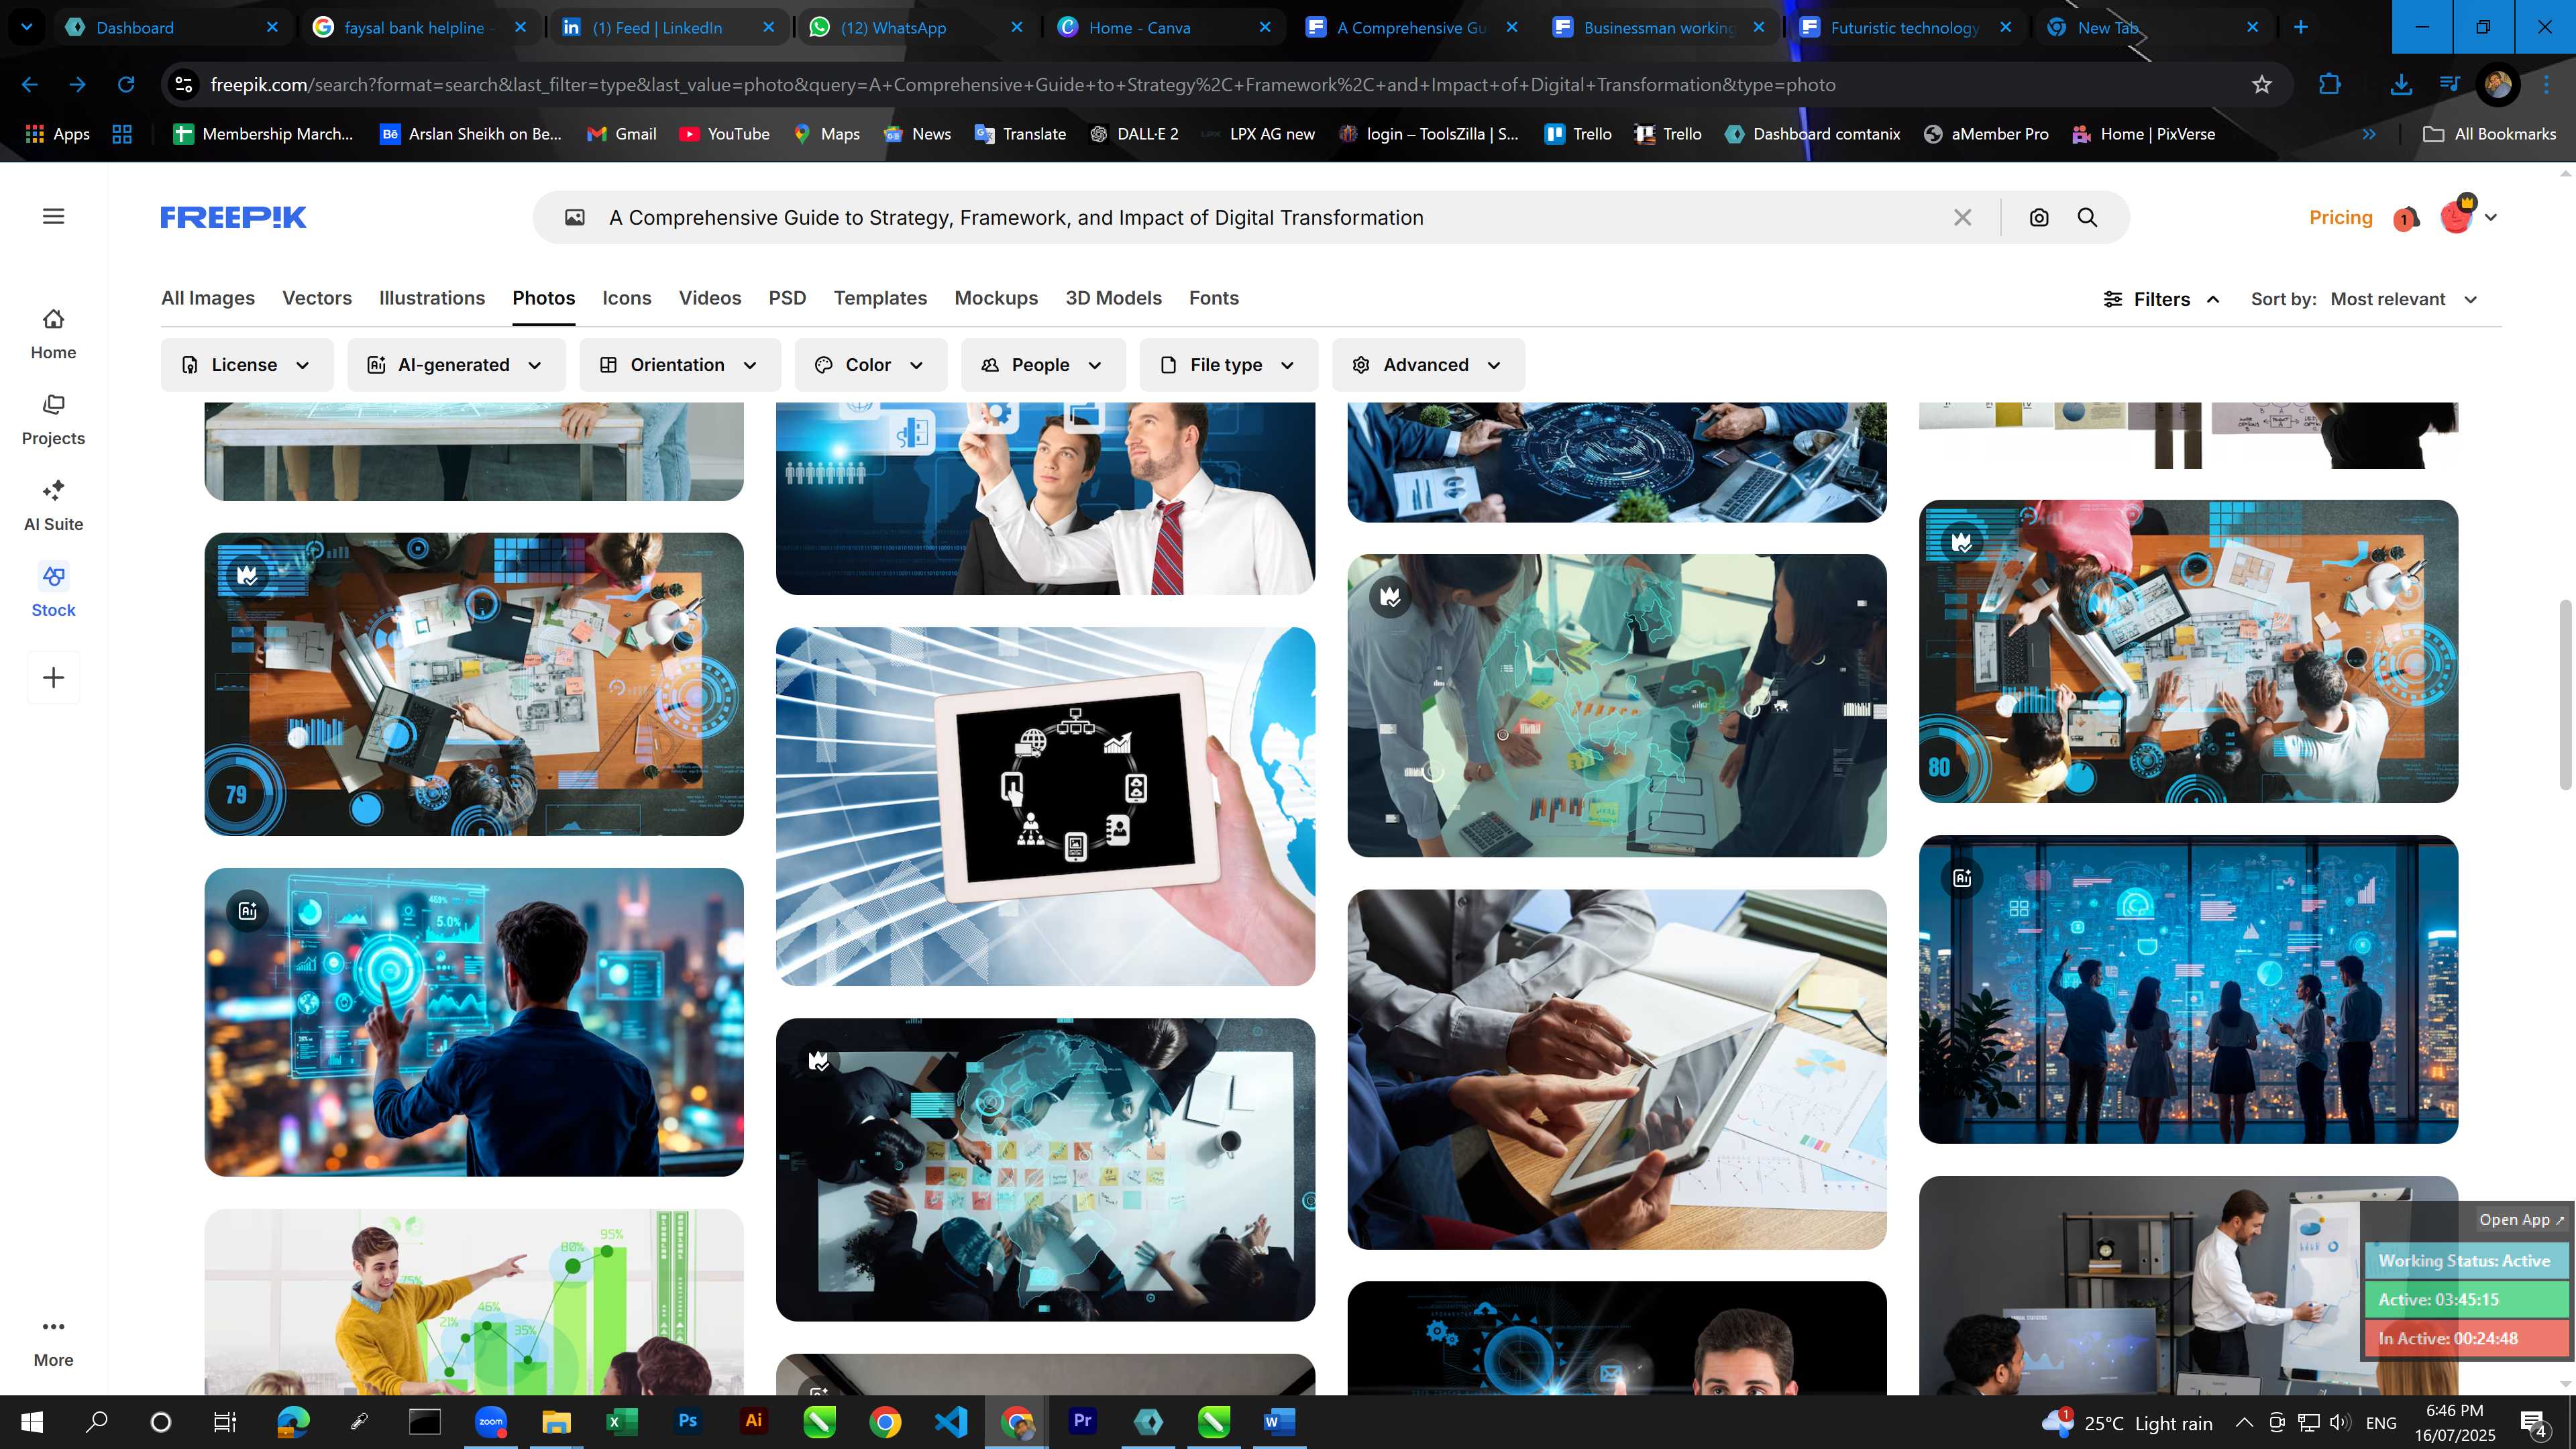Click in the Freepik search input field

(1270, 217)
